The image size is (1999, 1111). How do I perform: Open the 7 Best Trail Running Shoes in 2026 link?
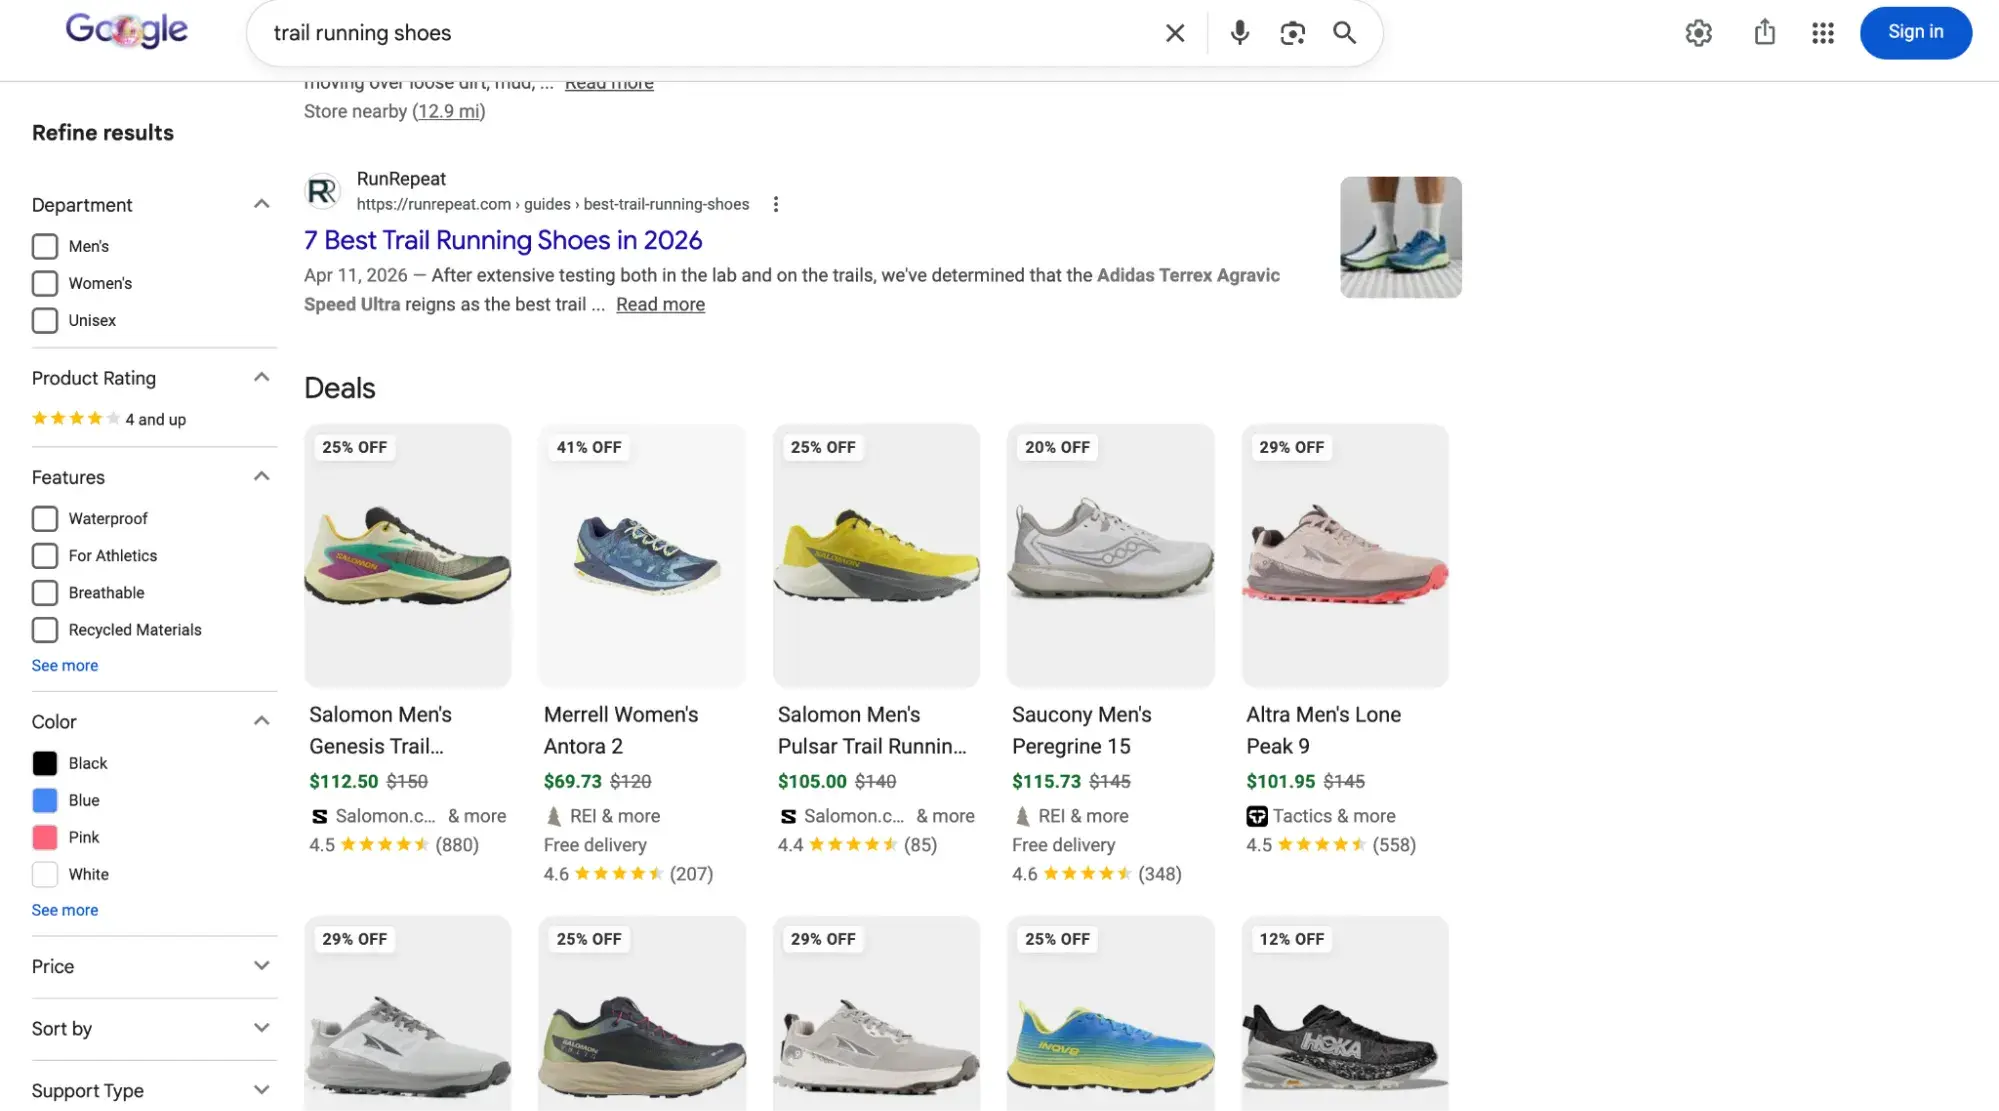click(x=503, y=240)
